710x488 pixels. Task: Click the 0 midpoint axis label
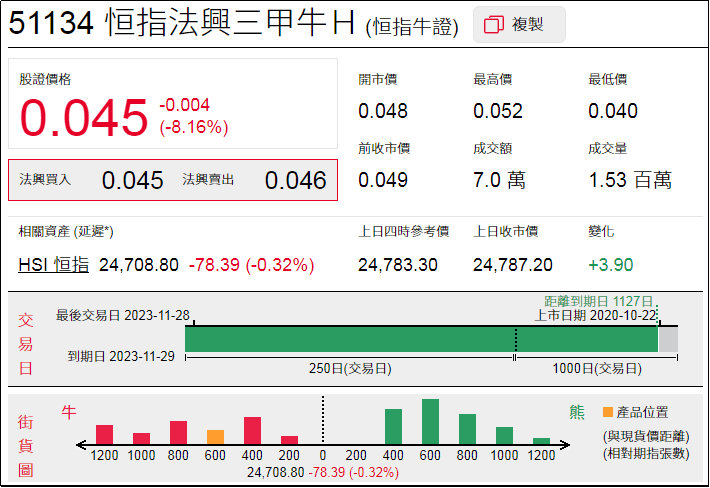(322, 455)
